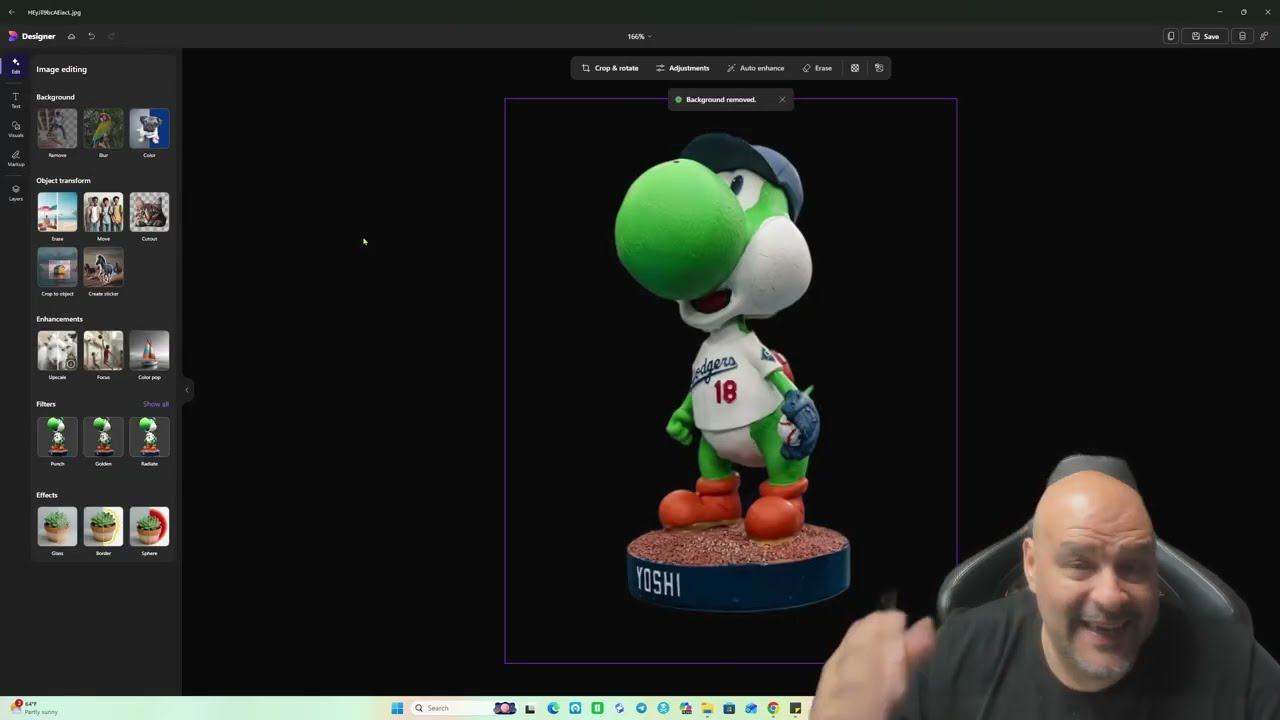1280x720 pixels.
Task: Open the Markup tool in the sidebar
Action: coord(15,158)
